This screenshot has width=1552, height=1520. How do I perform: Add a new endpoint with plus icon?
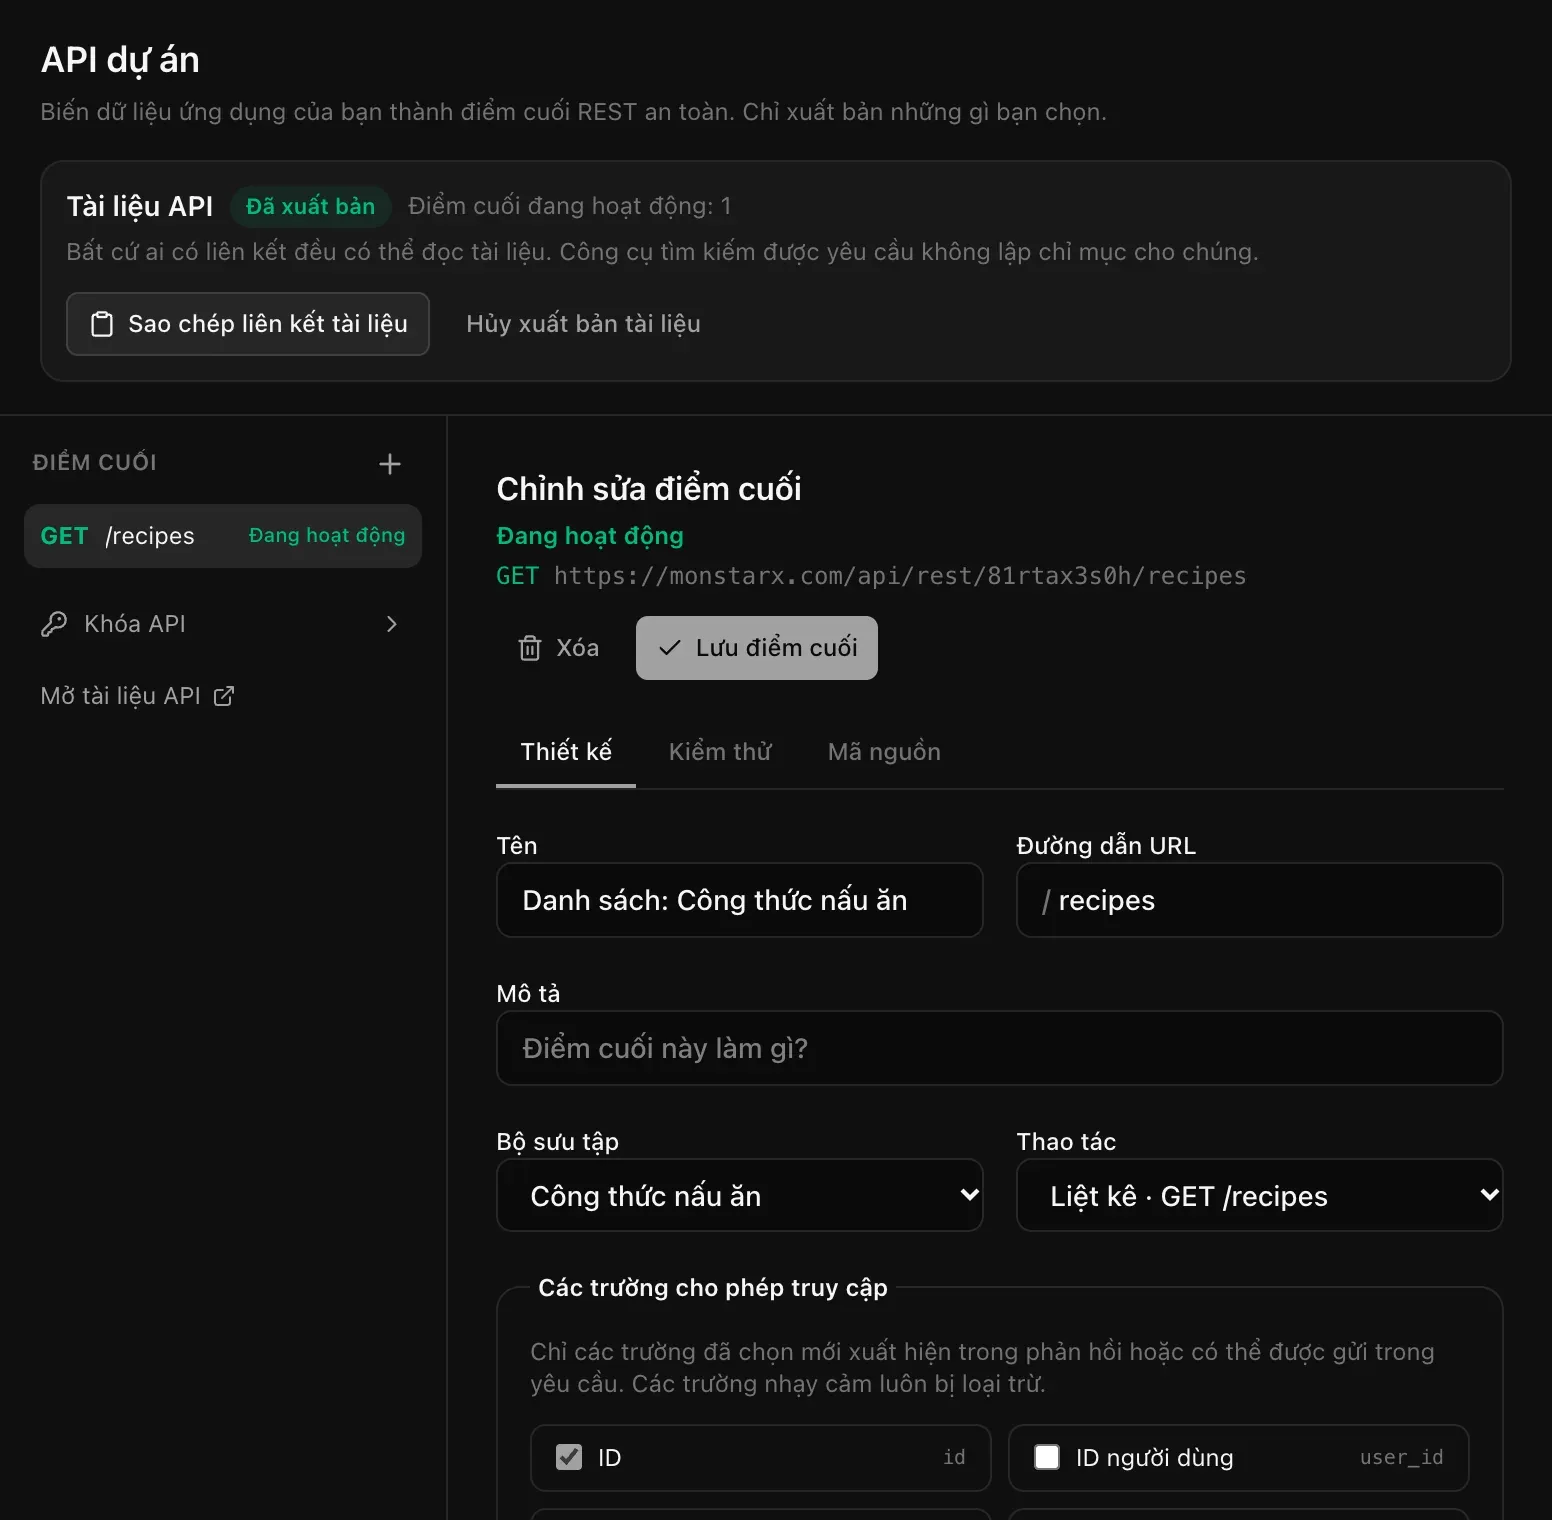click(x=390, y=464)
